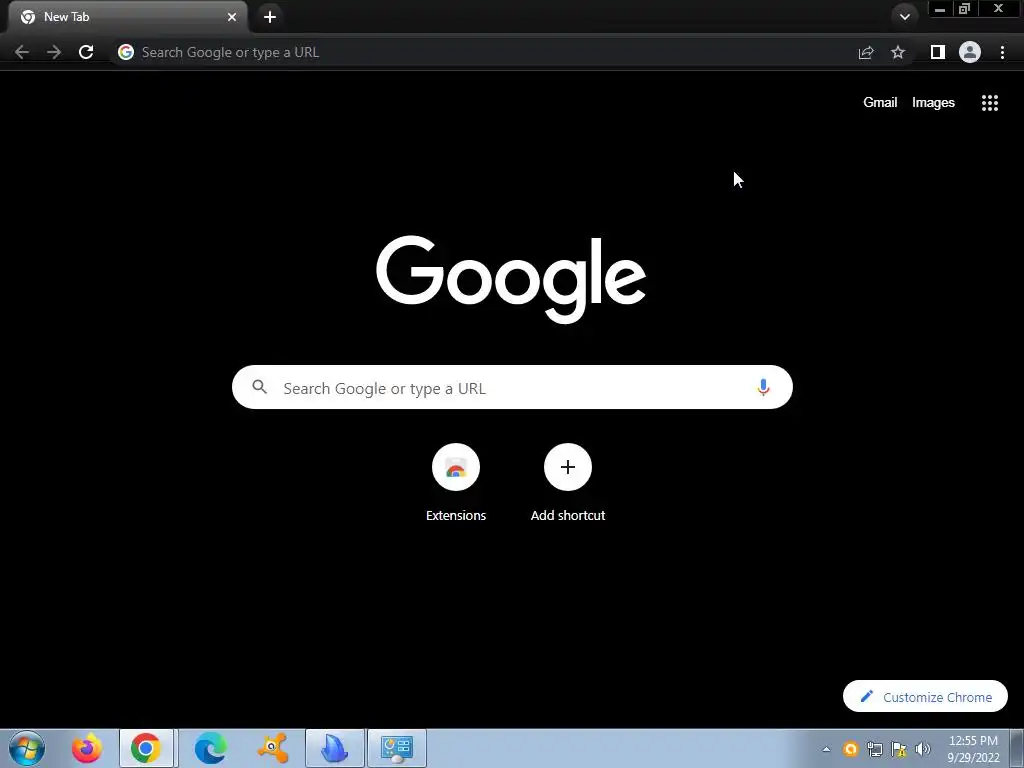Expand the tab search dropdown
Image resolution: width=1024 pixels, height=768 pixels.
904,17
